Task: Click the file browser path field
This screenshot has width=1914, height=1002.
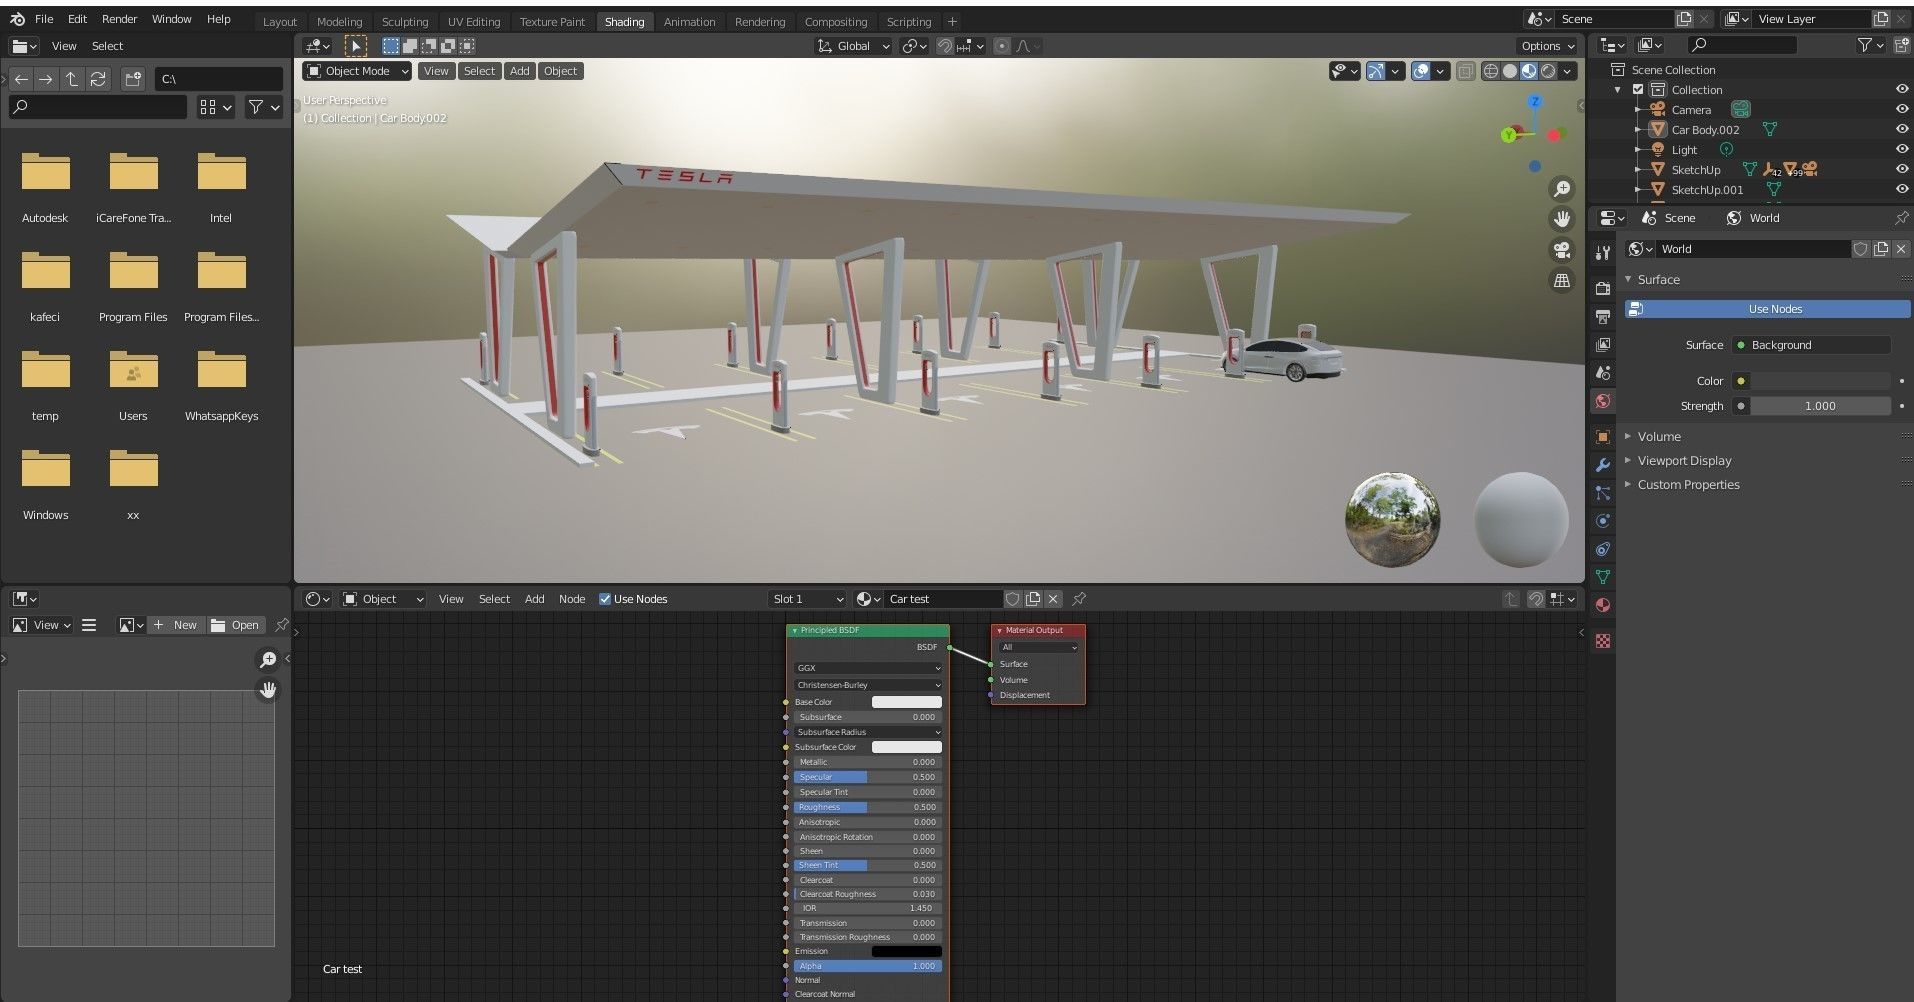Action: (x=219, y=79)
